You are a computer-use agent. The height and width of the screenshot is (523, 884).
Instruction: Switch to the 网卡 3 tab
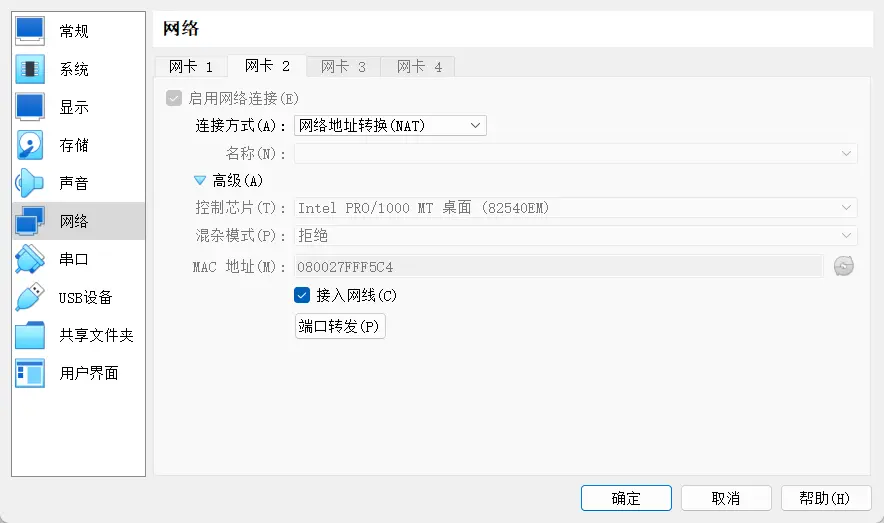pos(343,67)
